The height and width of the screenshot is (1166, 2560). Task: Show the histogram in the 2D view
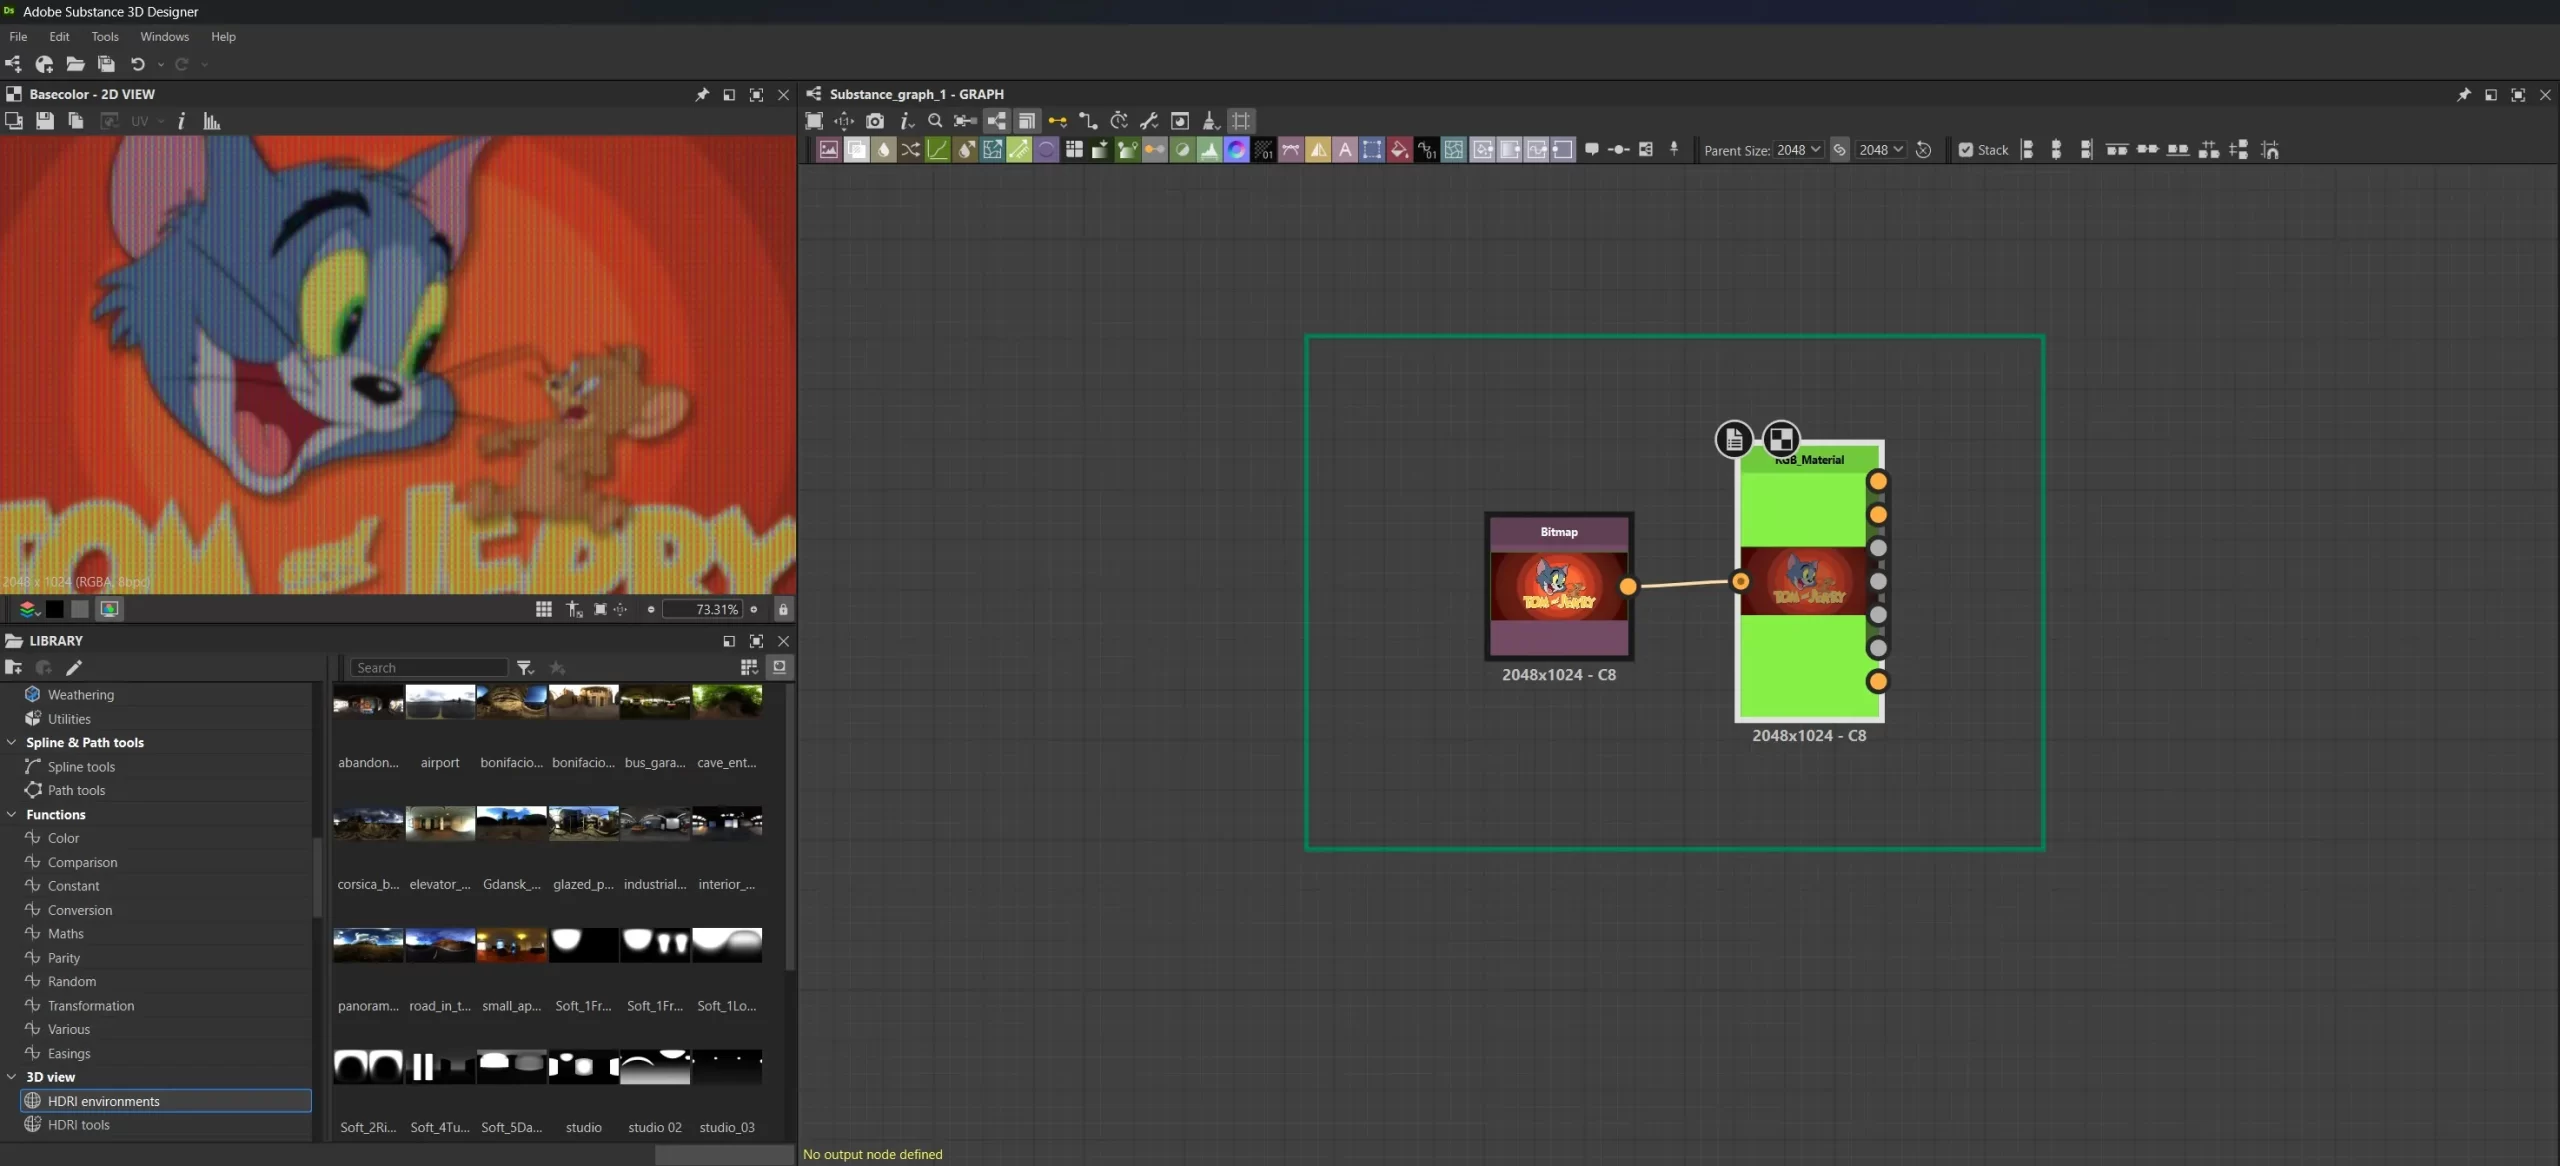pos(212,121)
